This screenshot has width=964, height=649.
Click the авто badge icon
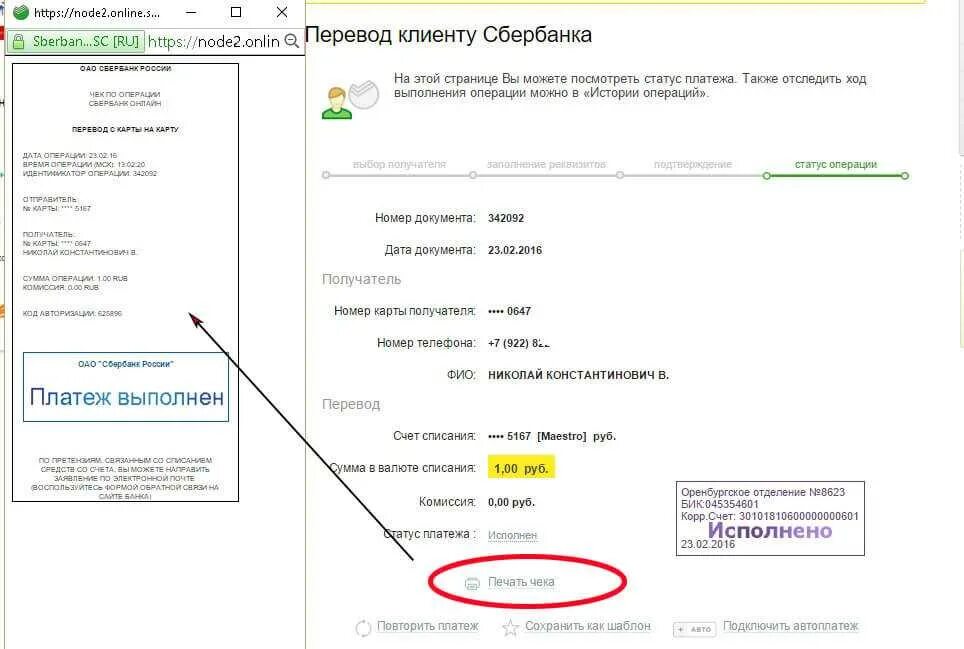click(695, 629)
